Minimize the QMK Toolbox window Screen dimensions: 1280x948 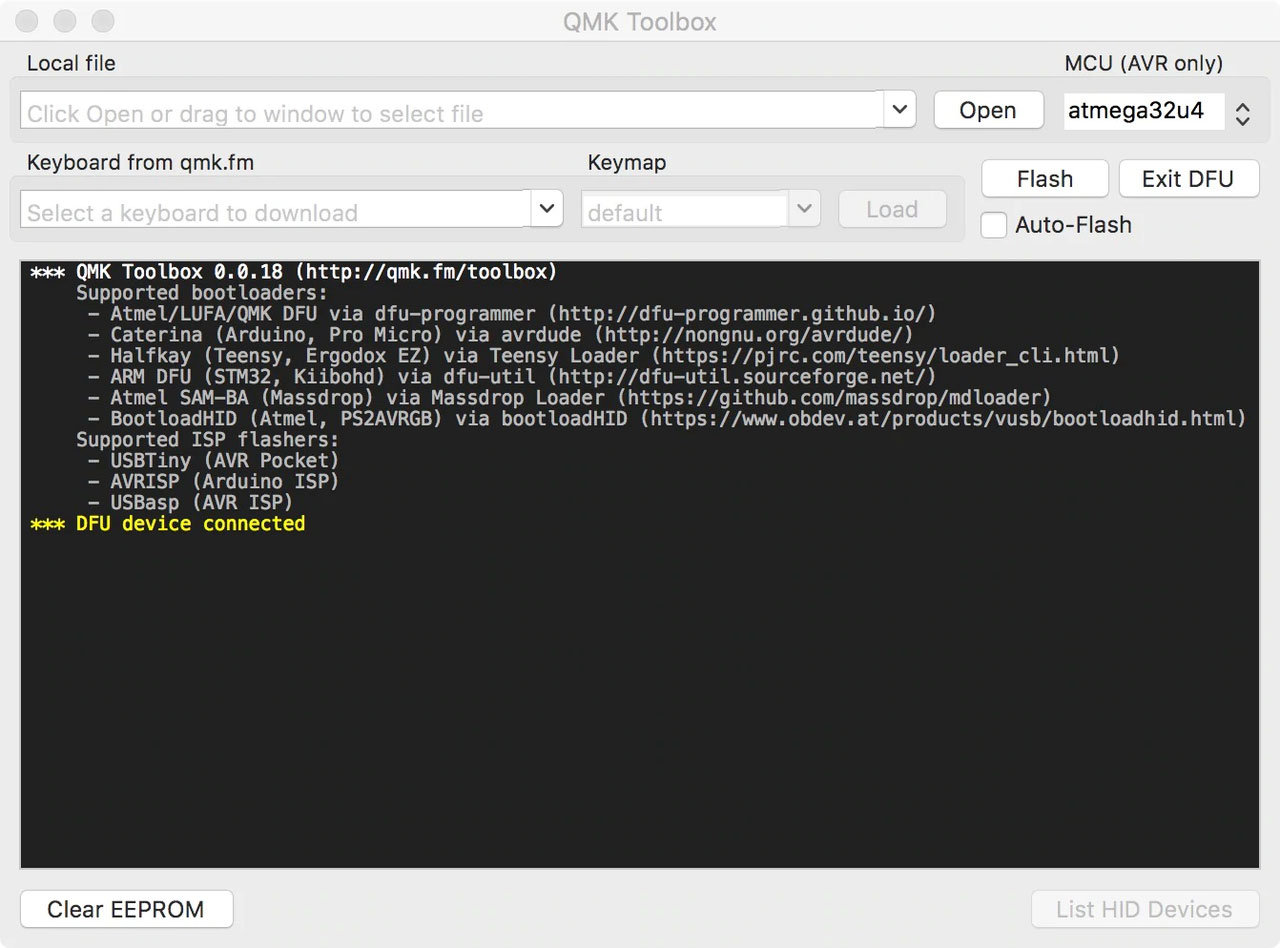coord(65,21)
